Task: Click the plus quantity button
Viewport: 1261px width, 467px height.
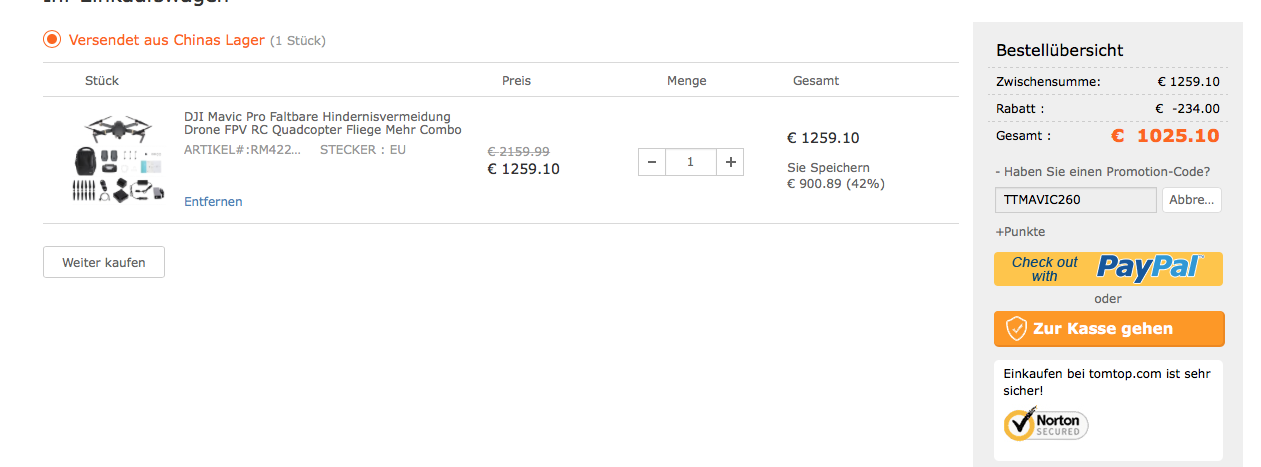Action: click(730, 162)
